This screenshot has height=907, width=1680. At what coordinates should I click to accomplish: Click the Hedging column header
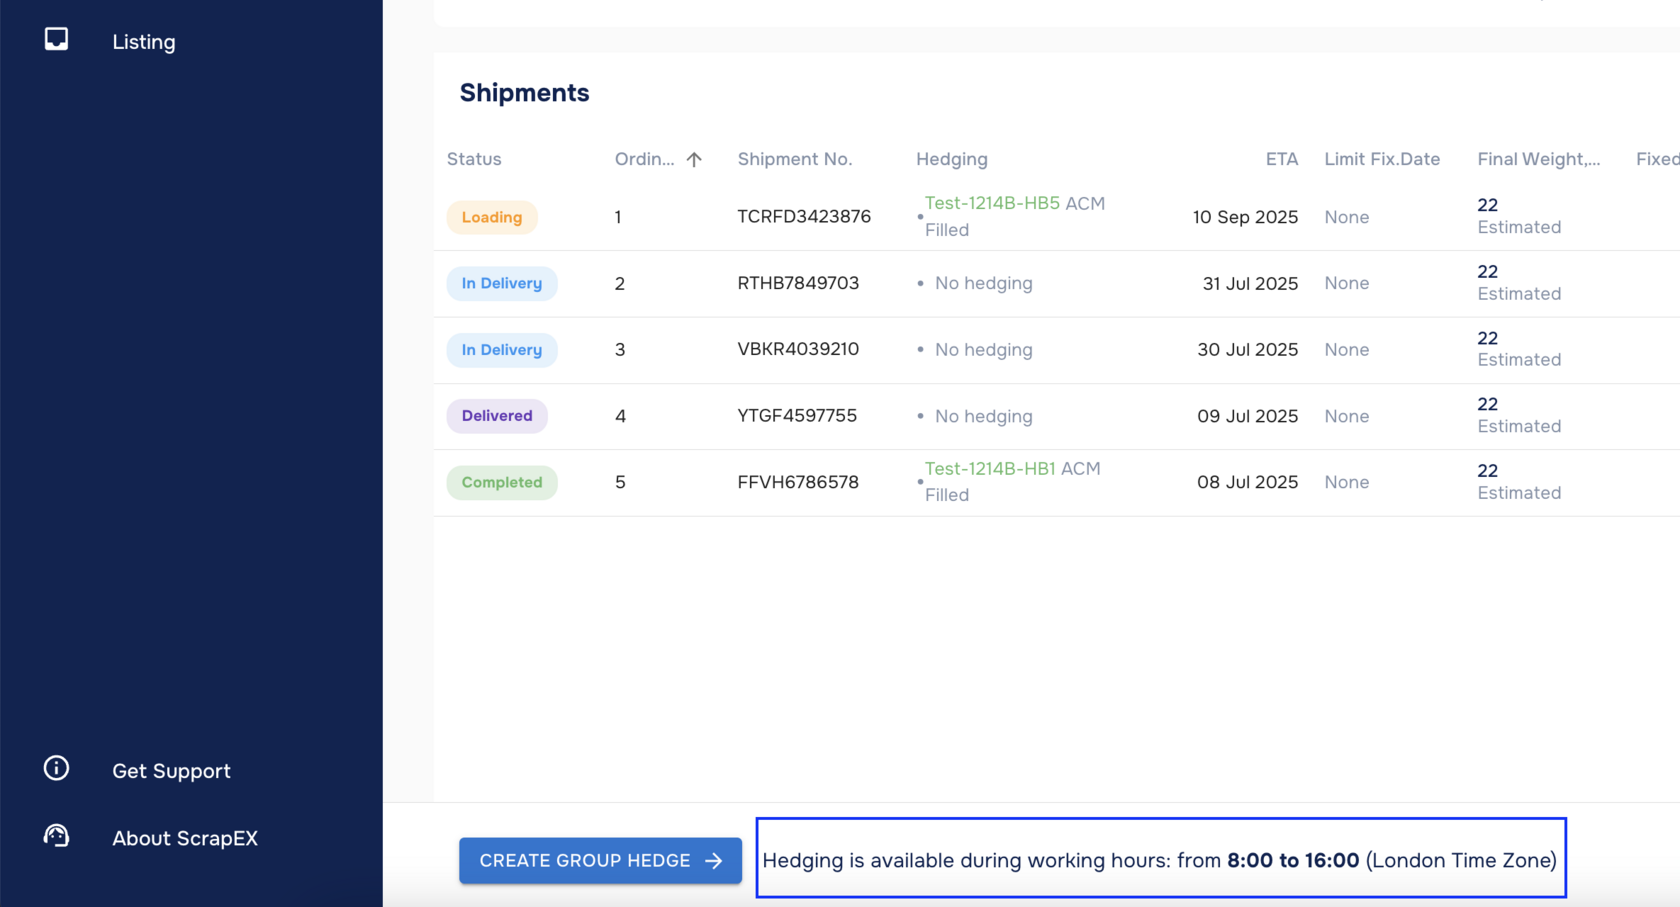(951, 159)
